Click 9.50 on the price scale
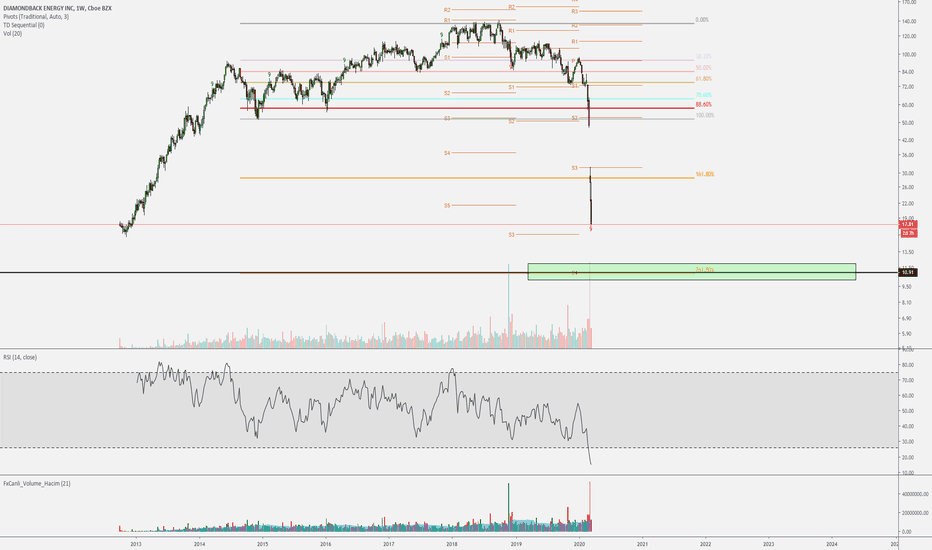932x550 pixels. click(907, 287)
